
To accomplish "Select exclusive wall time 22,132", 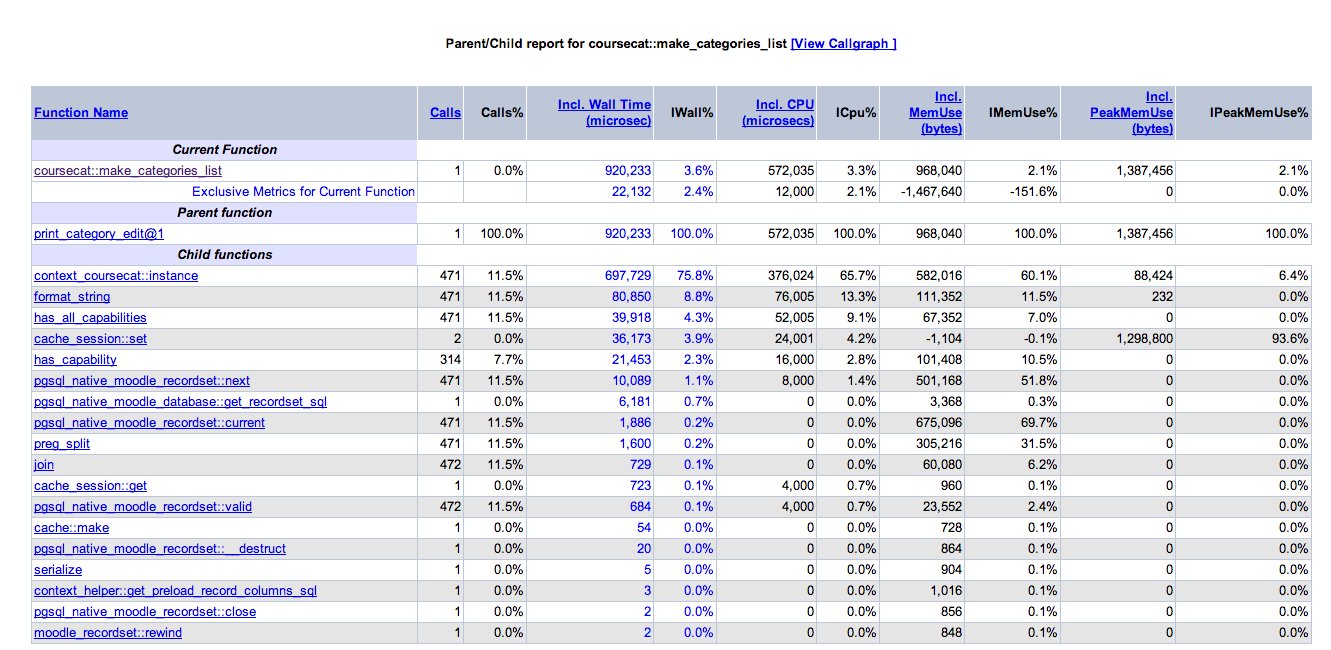I will point(631,192).
